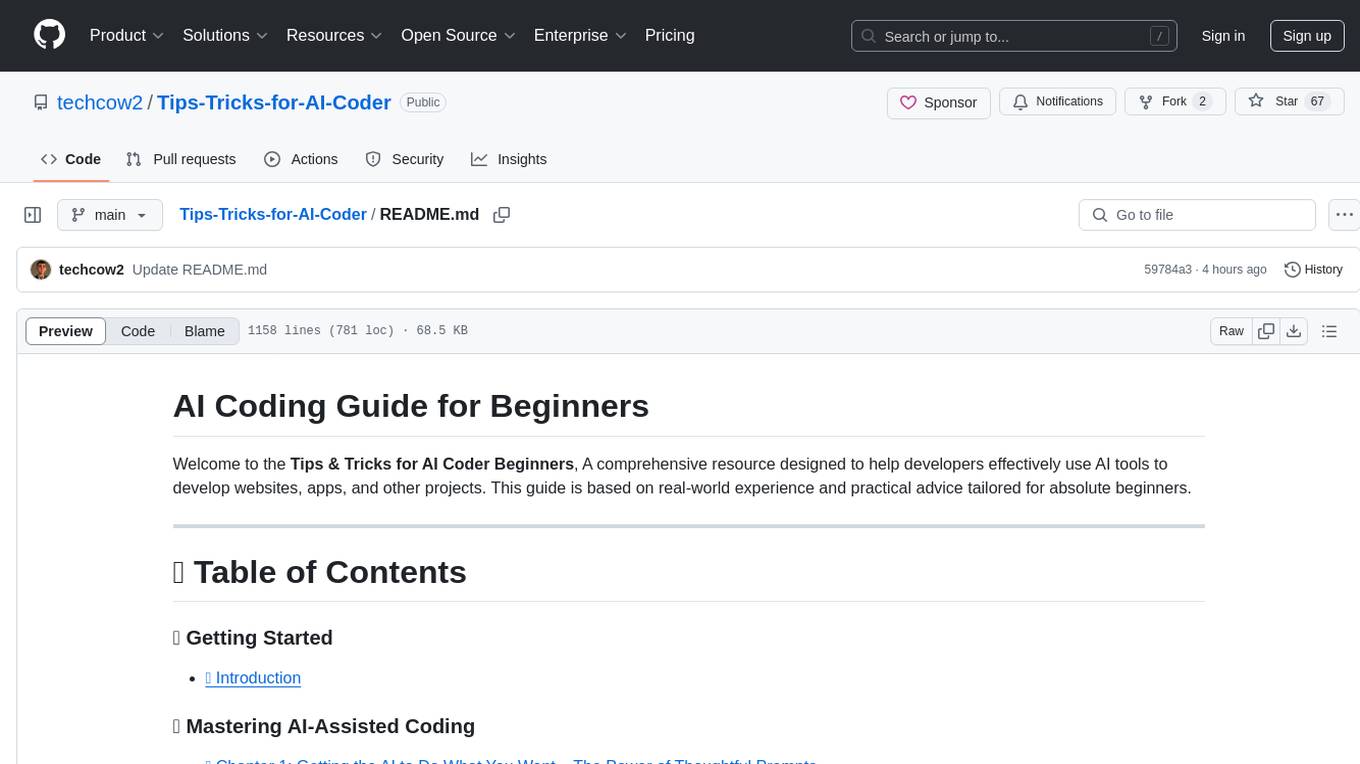
Task: Expand the Resources menu
Action: [334, 35]
